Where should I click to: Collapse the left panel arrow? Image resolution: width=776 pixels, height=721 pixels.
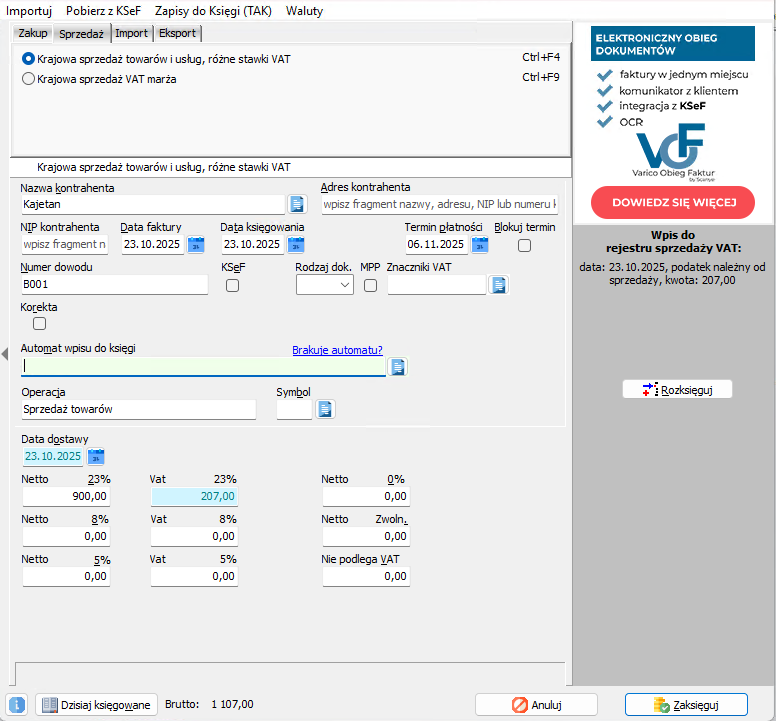pos(4,353)
